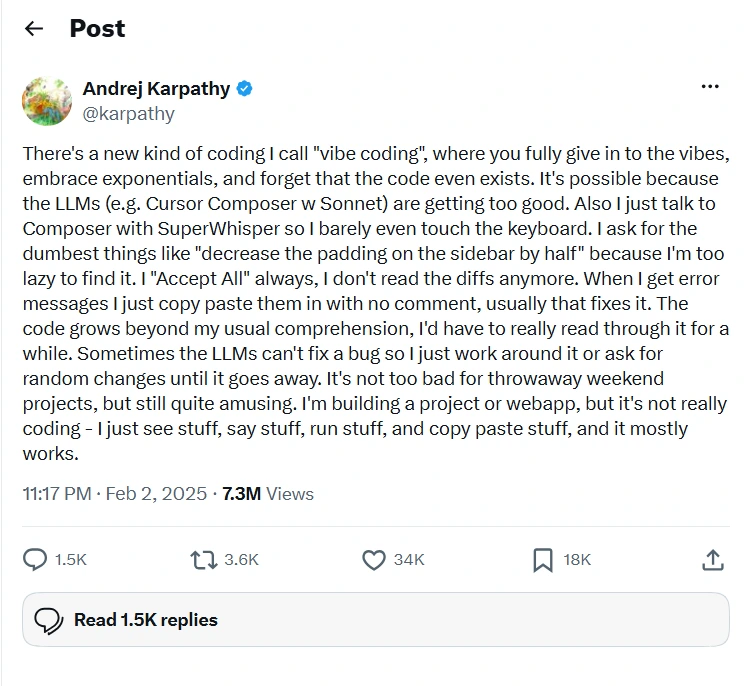Bookmark the post with bookmark icon
The image size is (748, 686).
pos(543,560)
